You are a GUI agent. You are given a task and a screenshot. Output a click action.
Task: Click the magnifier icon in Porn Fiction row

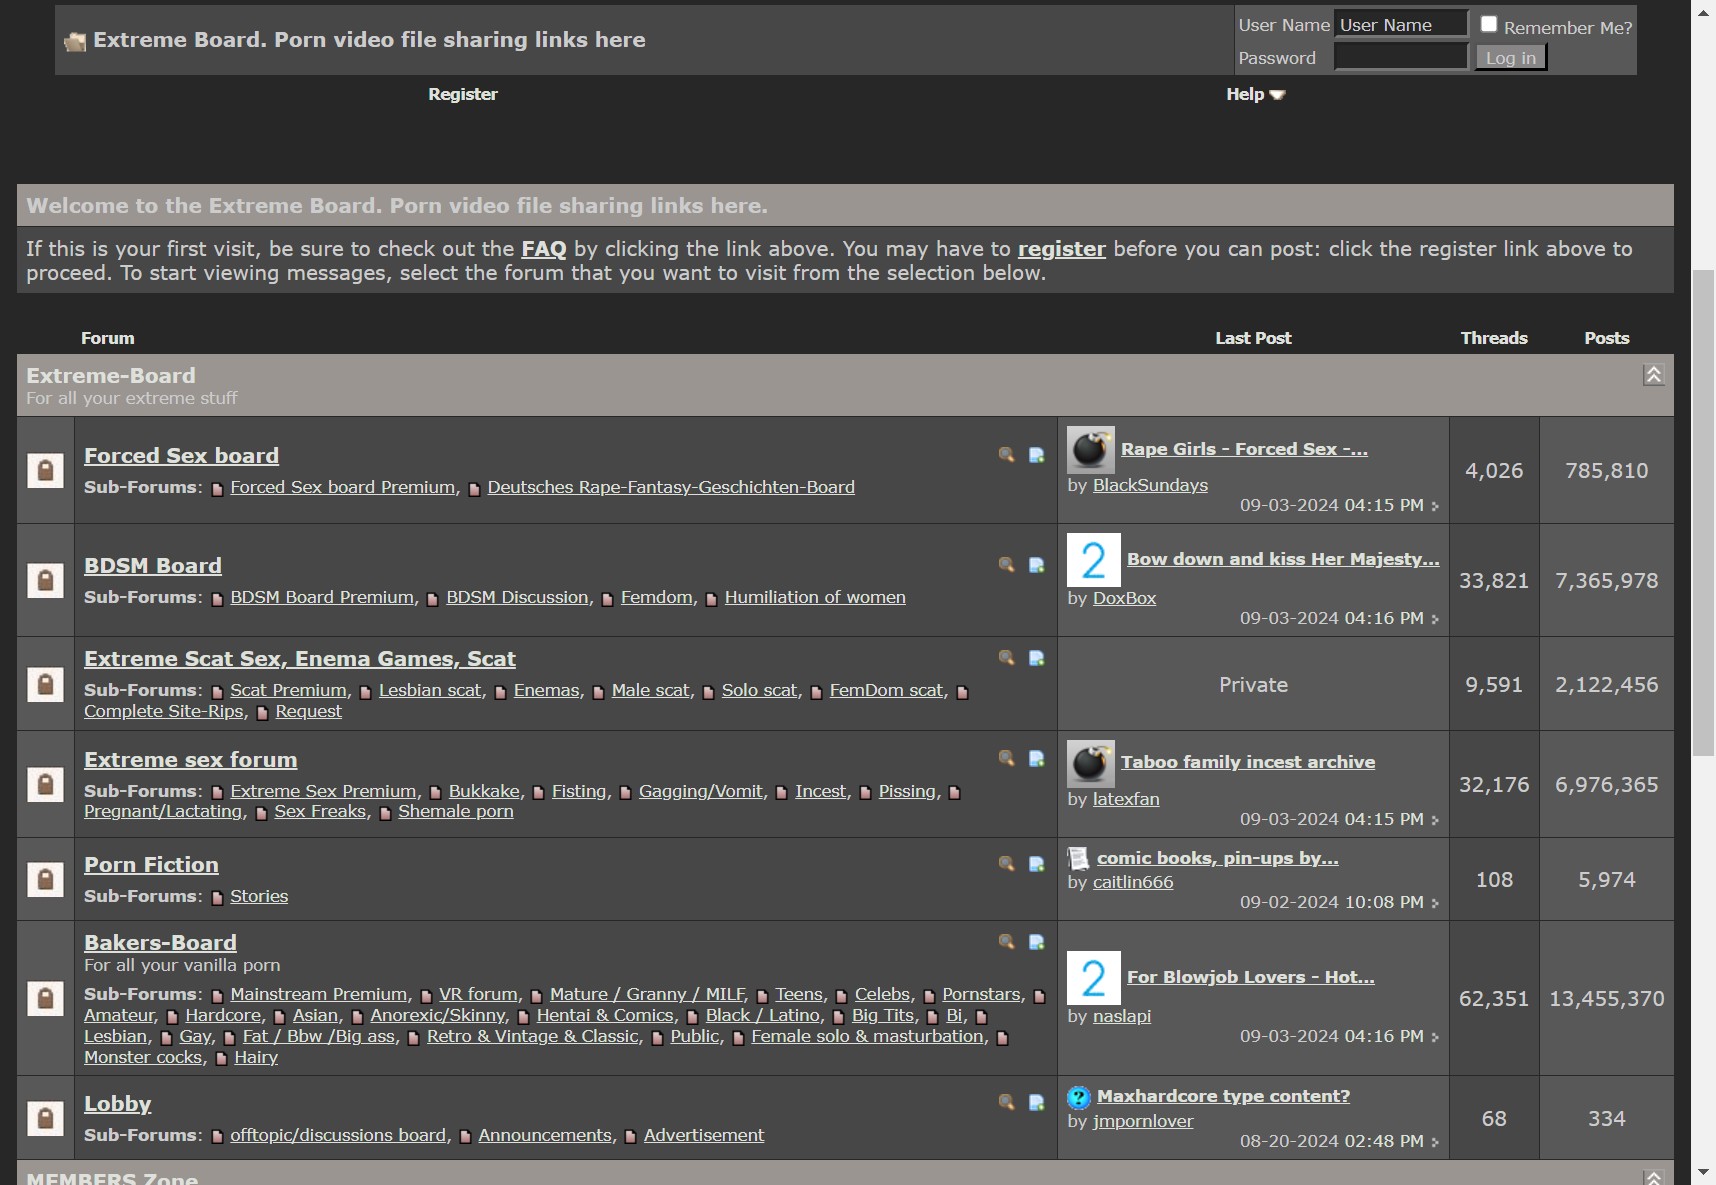click(x=1006, y=863)
